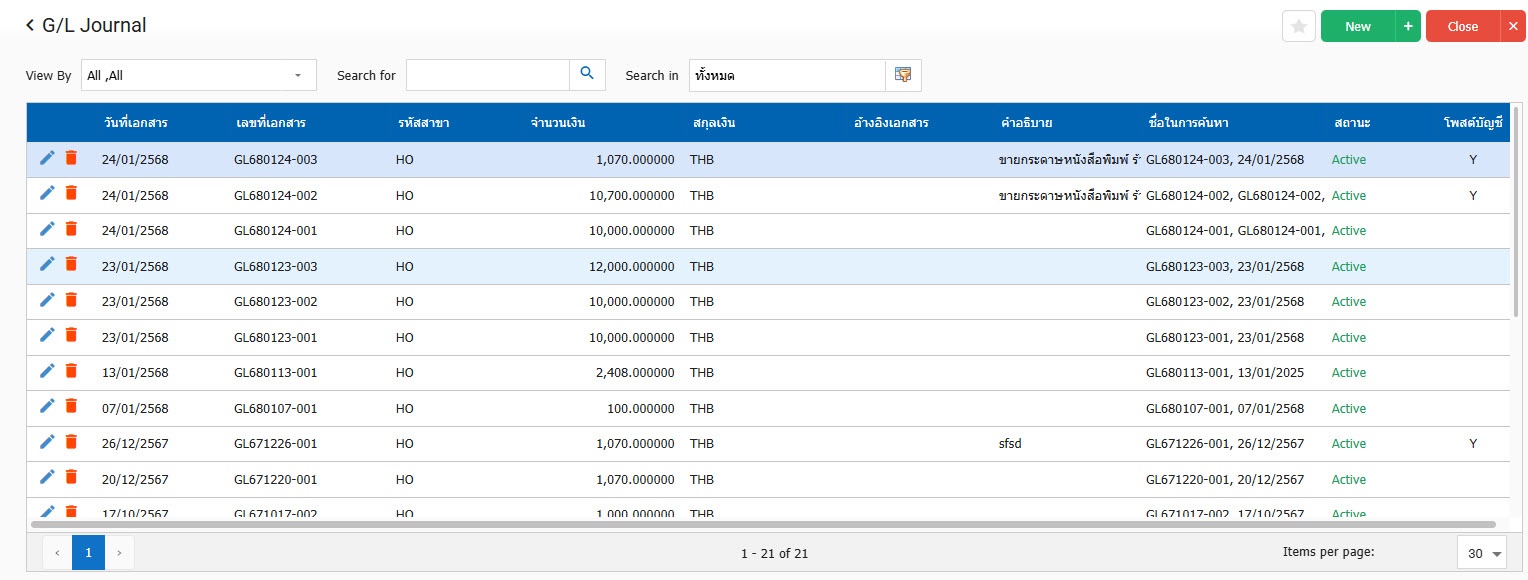Go to next page arrow
This screenshot has height=580, width=1528.
pyautogui.click(x=120, y=552)
